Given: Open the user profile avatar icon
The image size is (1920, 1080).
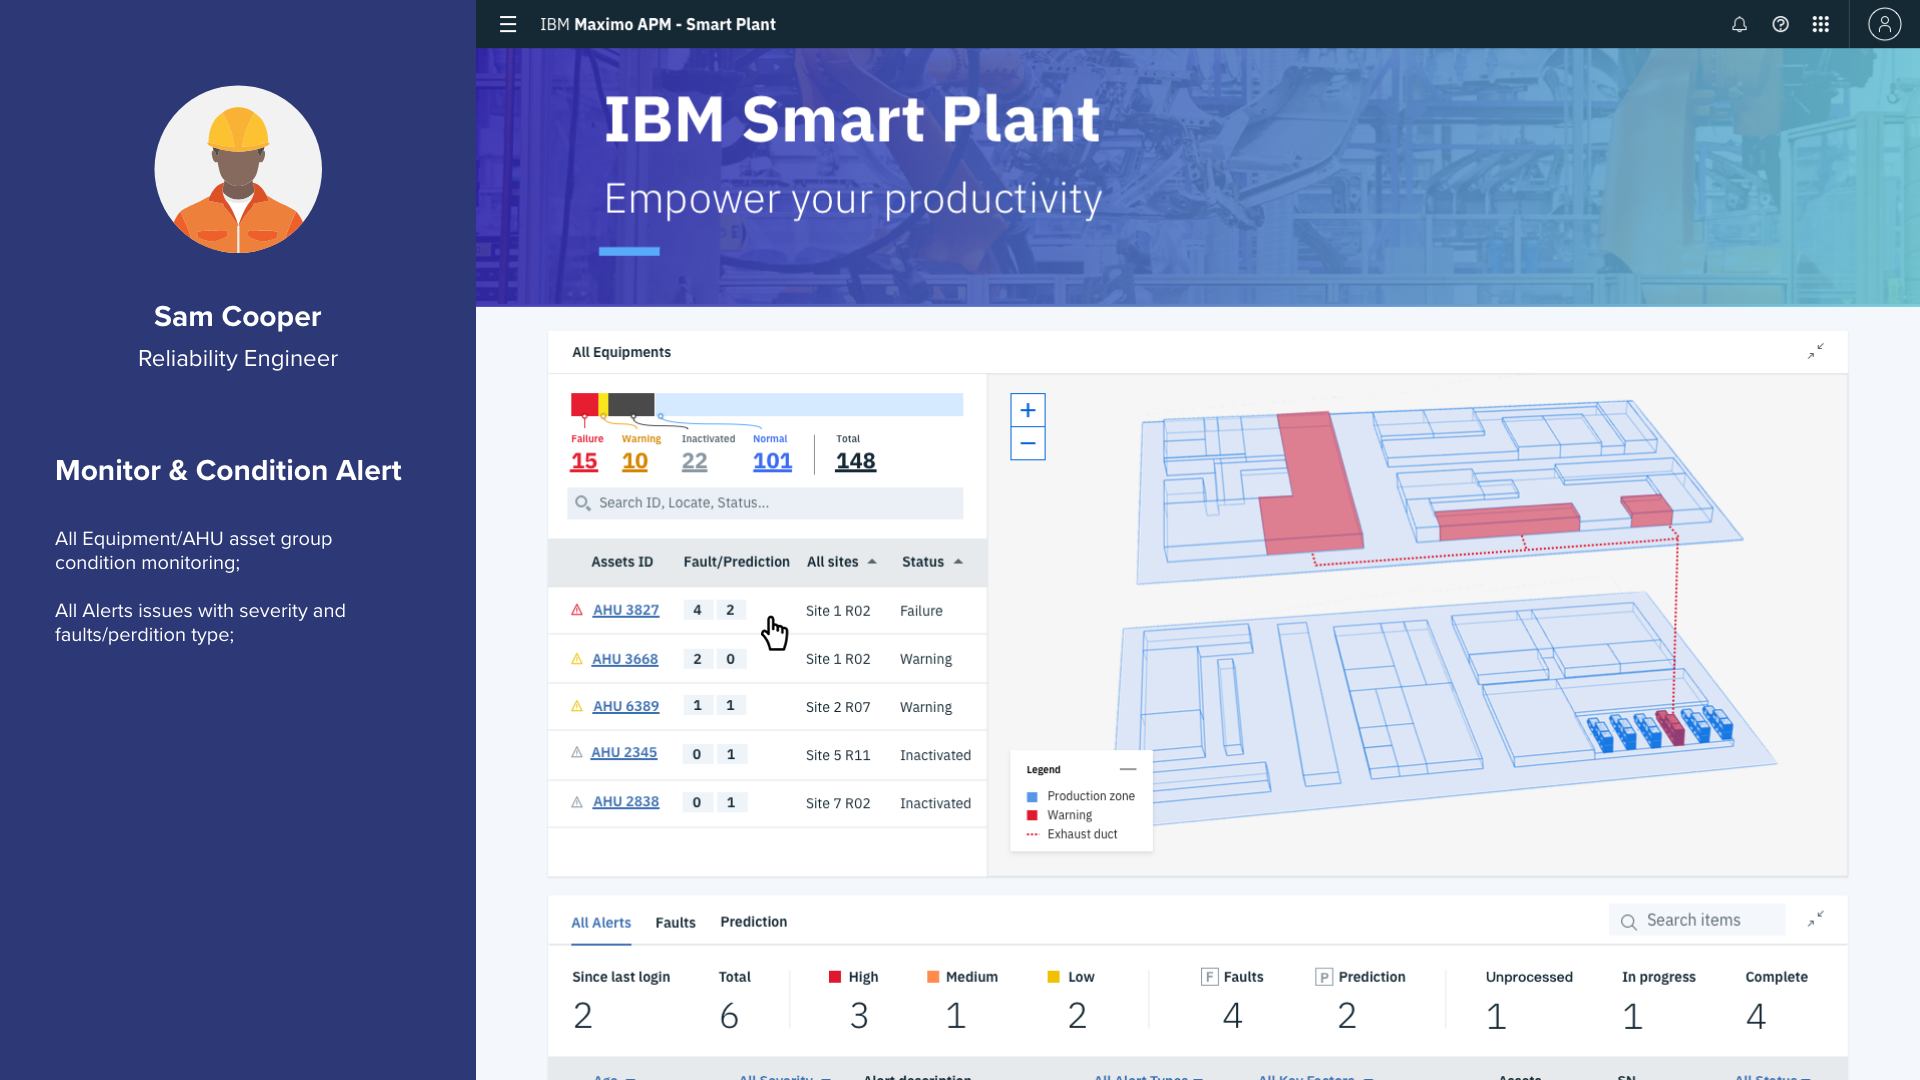Looking at the screenshot, I should (x=1884, y=24).
